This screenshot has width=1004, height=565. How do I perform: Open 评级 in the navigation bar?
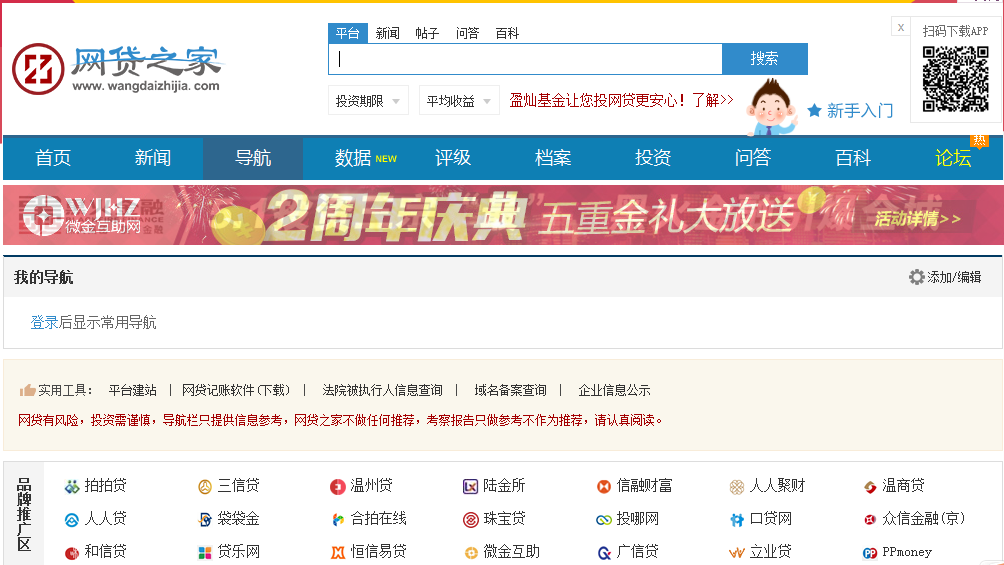point(453,158)
